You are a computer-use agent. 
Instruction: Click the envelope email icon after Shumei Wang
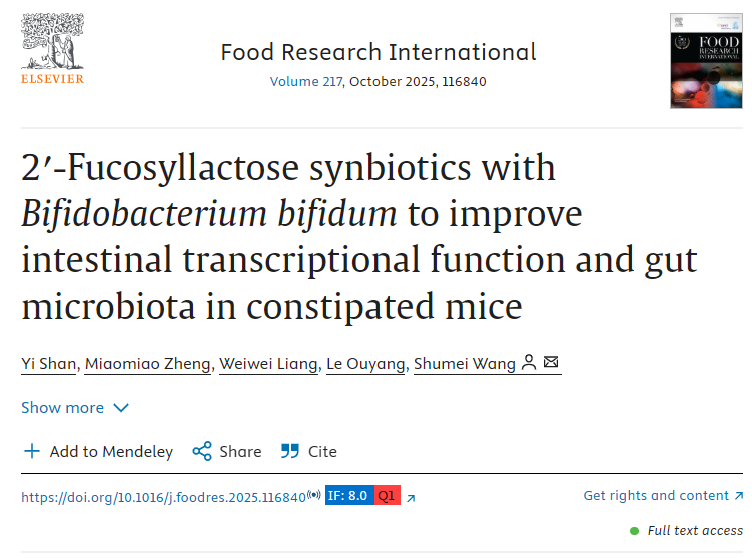[551, 362]
